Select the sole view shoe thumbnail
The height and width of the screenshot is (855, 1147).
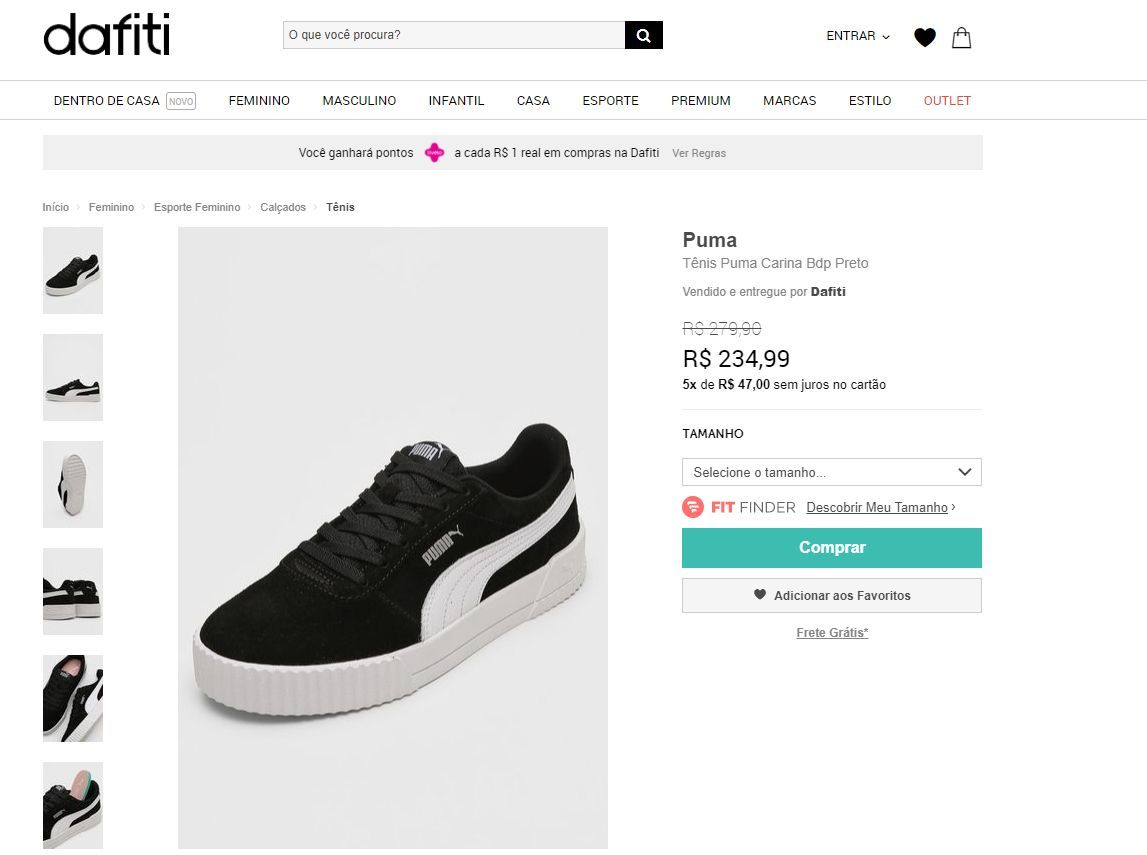click(72, 484)
